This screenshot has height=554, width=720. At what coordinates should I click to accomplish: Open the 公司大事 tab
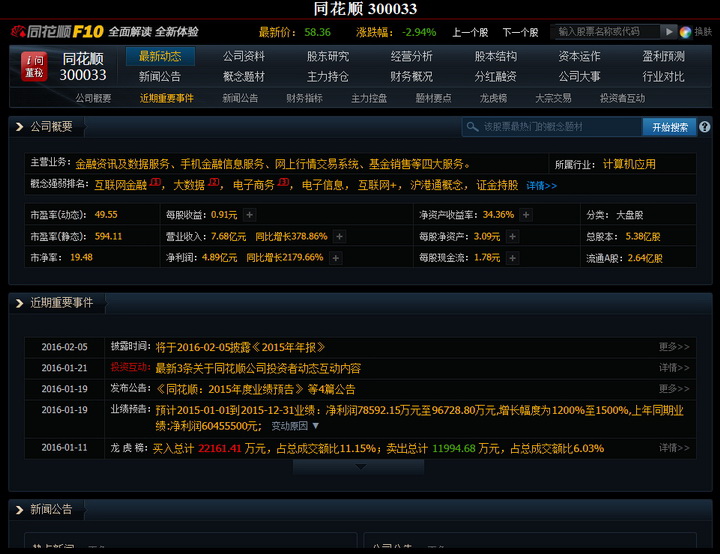(x=579, y=77)
